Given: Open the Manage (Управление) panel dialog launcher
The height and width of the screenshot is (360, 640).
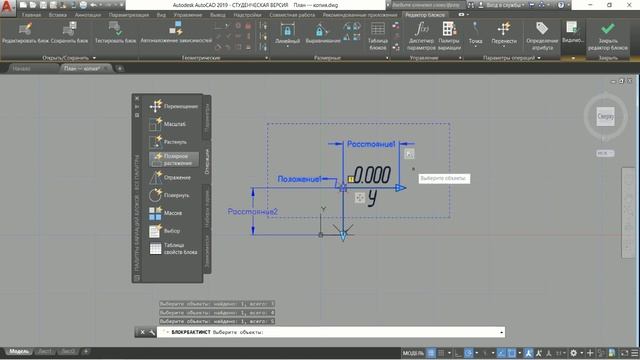Looking at the screenshot, I should [x=460, y=58].
